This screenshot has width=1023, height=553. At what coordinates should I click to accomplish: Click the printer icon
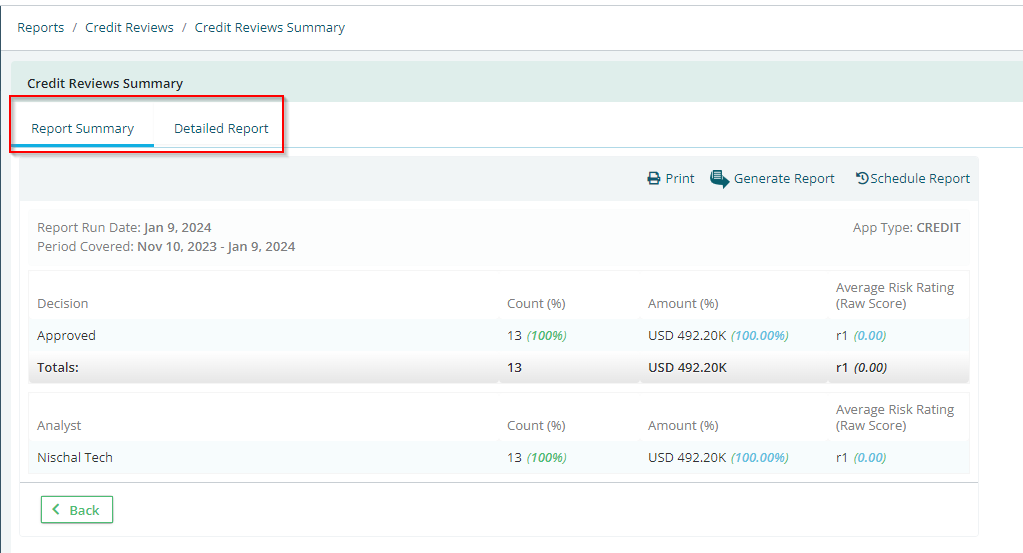(x=654, y=179)
